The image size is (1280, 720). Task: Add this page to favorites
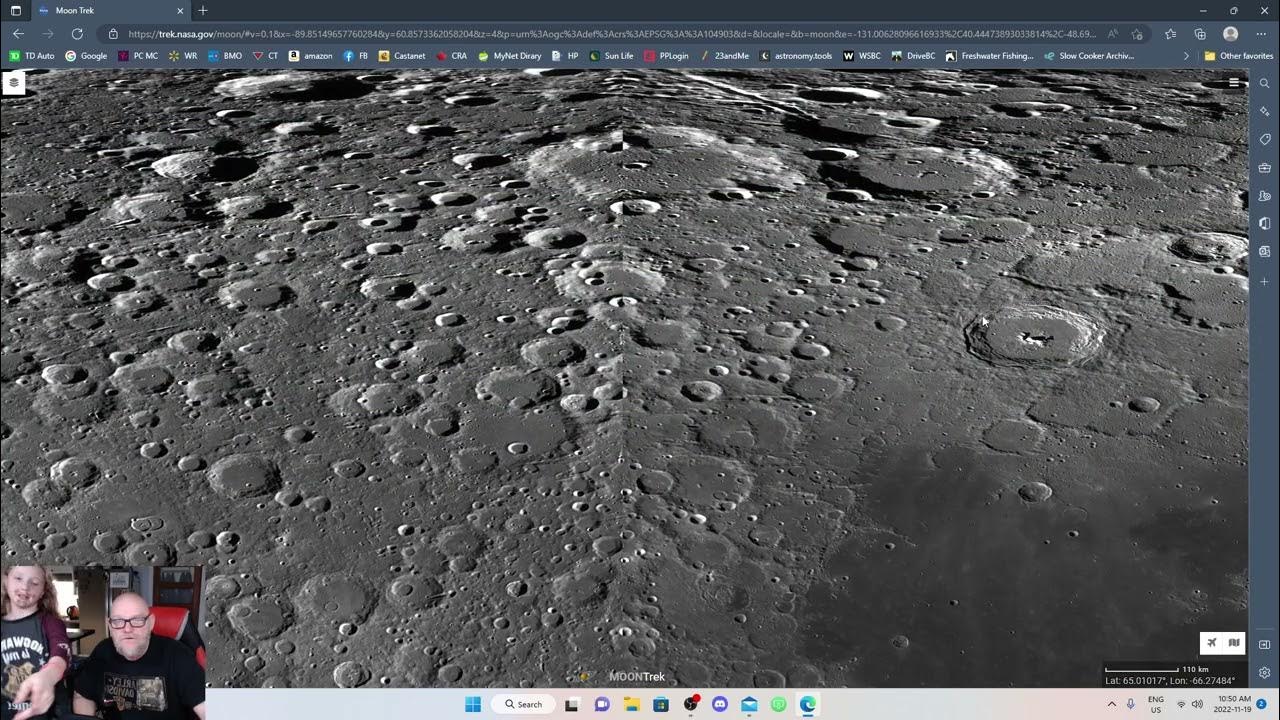[x=1138, y=33]
